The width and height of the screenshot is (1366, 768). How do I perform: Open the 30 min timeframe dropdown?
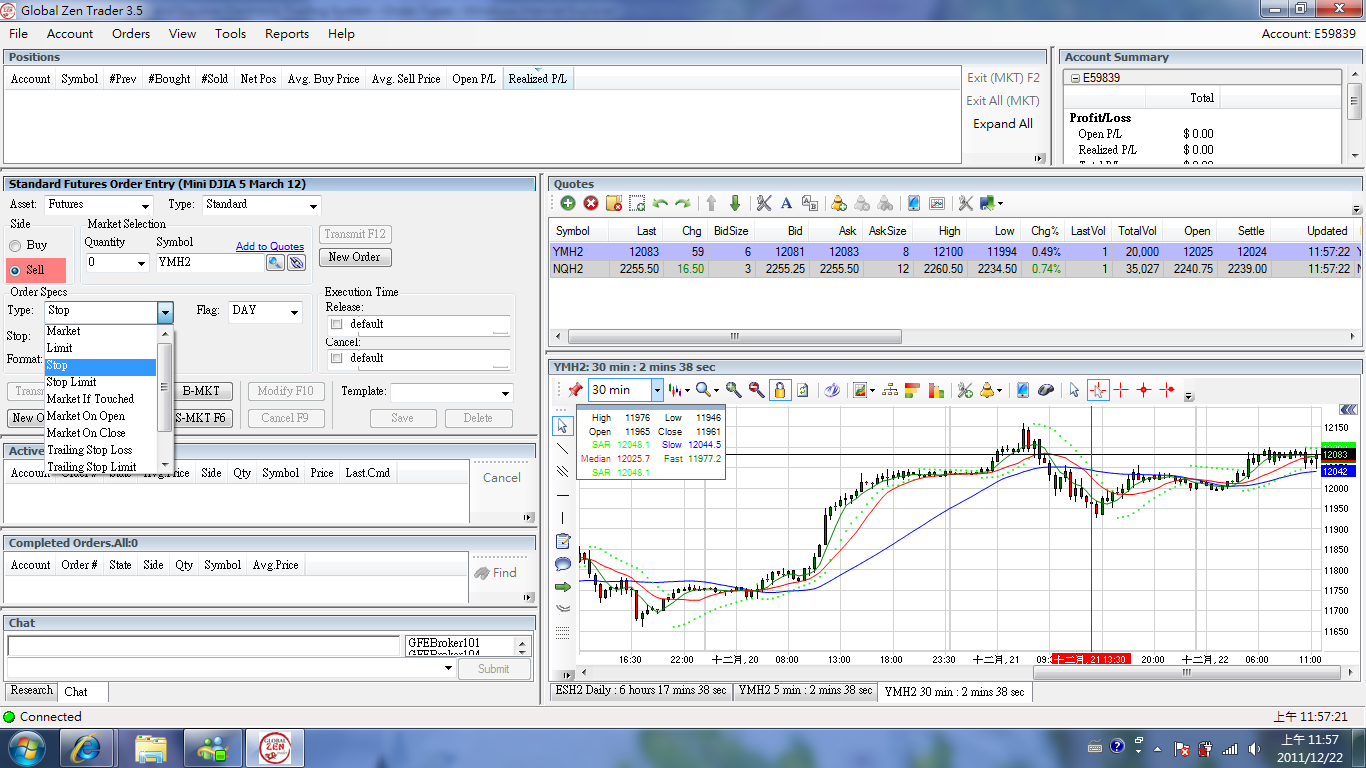(x=657, y=390)
